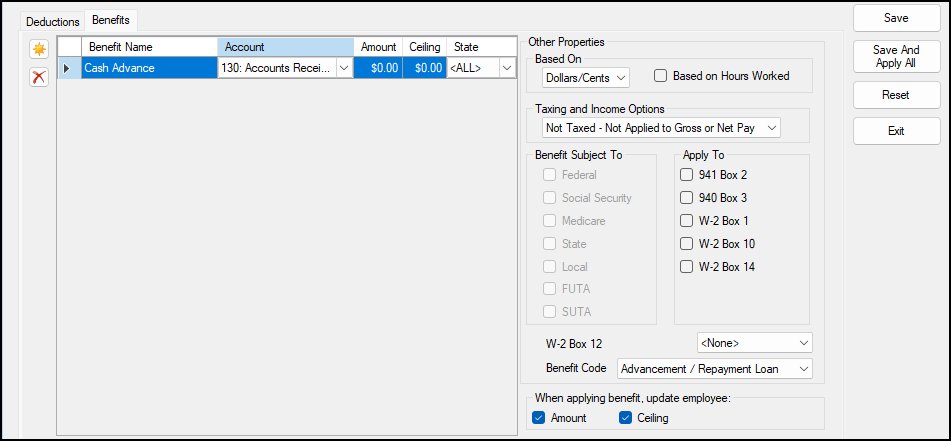Uncheck the Ceiling update employee checkbox
Screen dimensions: 951x441
pyautogui.click(x=624, y=418)
